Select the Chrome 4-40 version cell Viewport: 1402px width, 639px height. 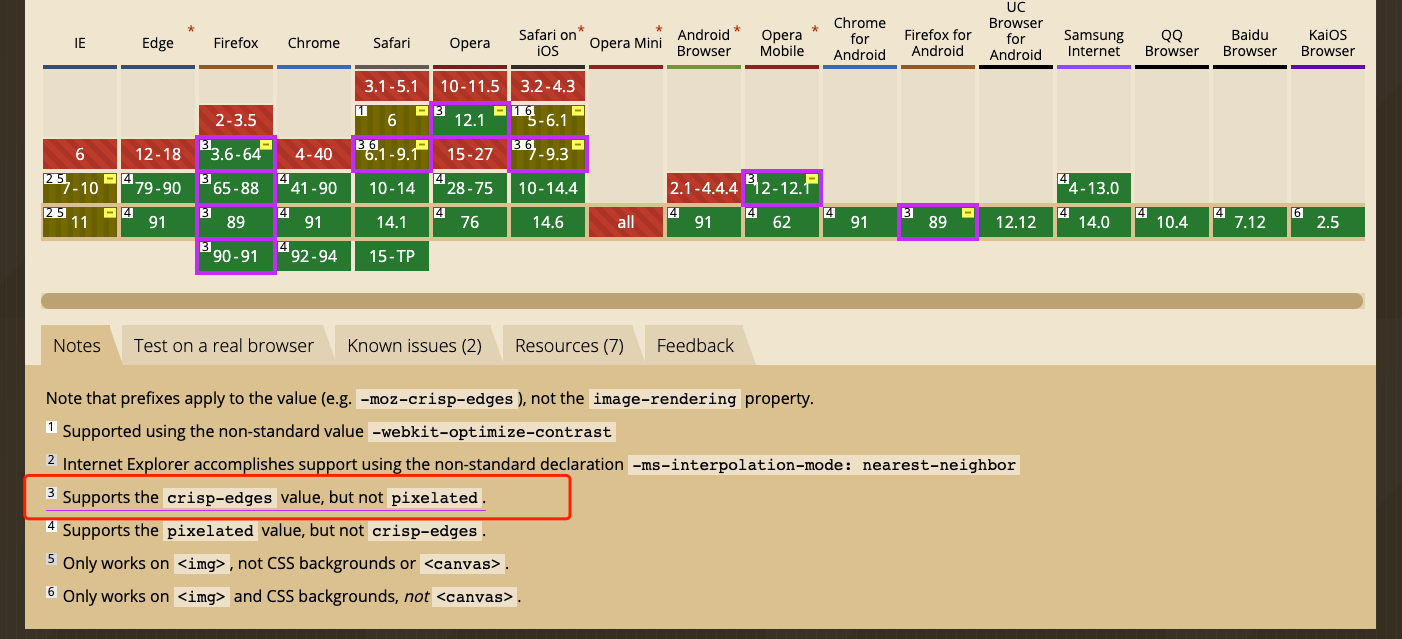(314, 154)
